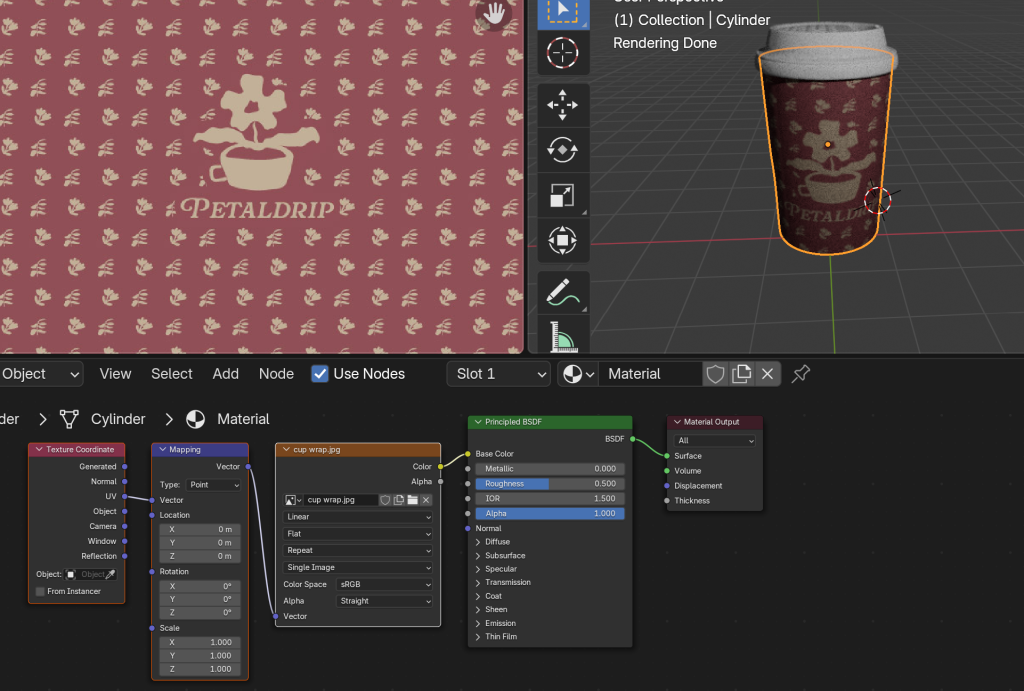Choose the Annotate pencil tool
Screen dimensions: 1024x691
tap(563, 292)
